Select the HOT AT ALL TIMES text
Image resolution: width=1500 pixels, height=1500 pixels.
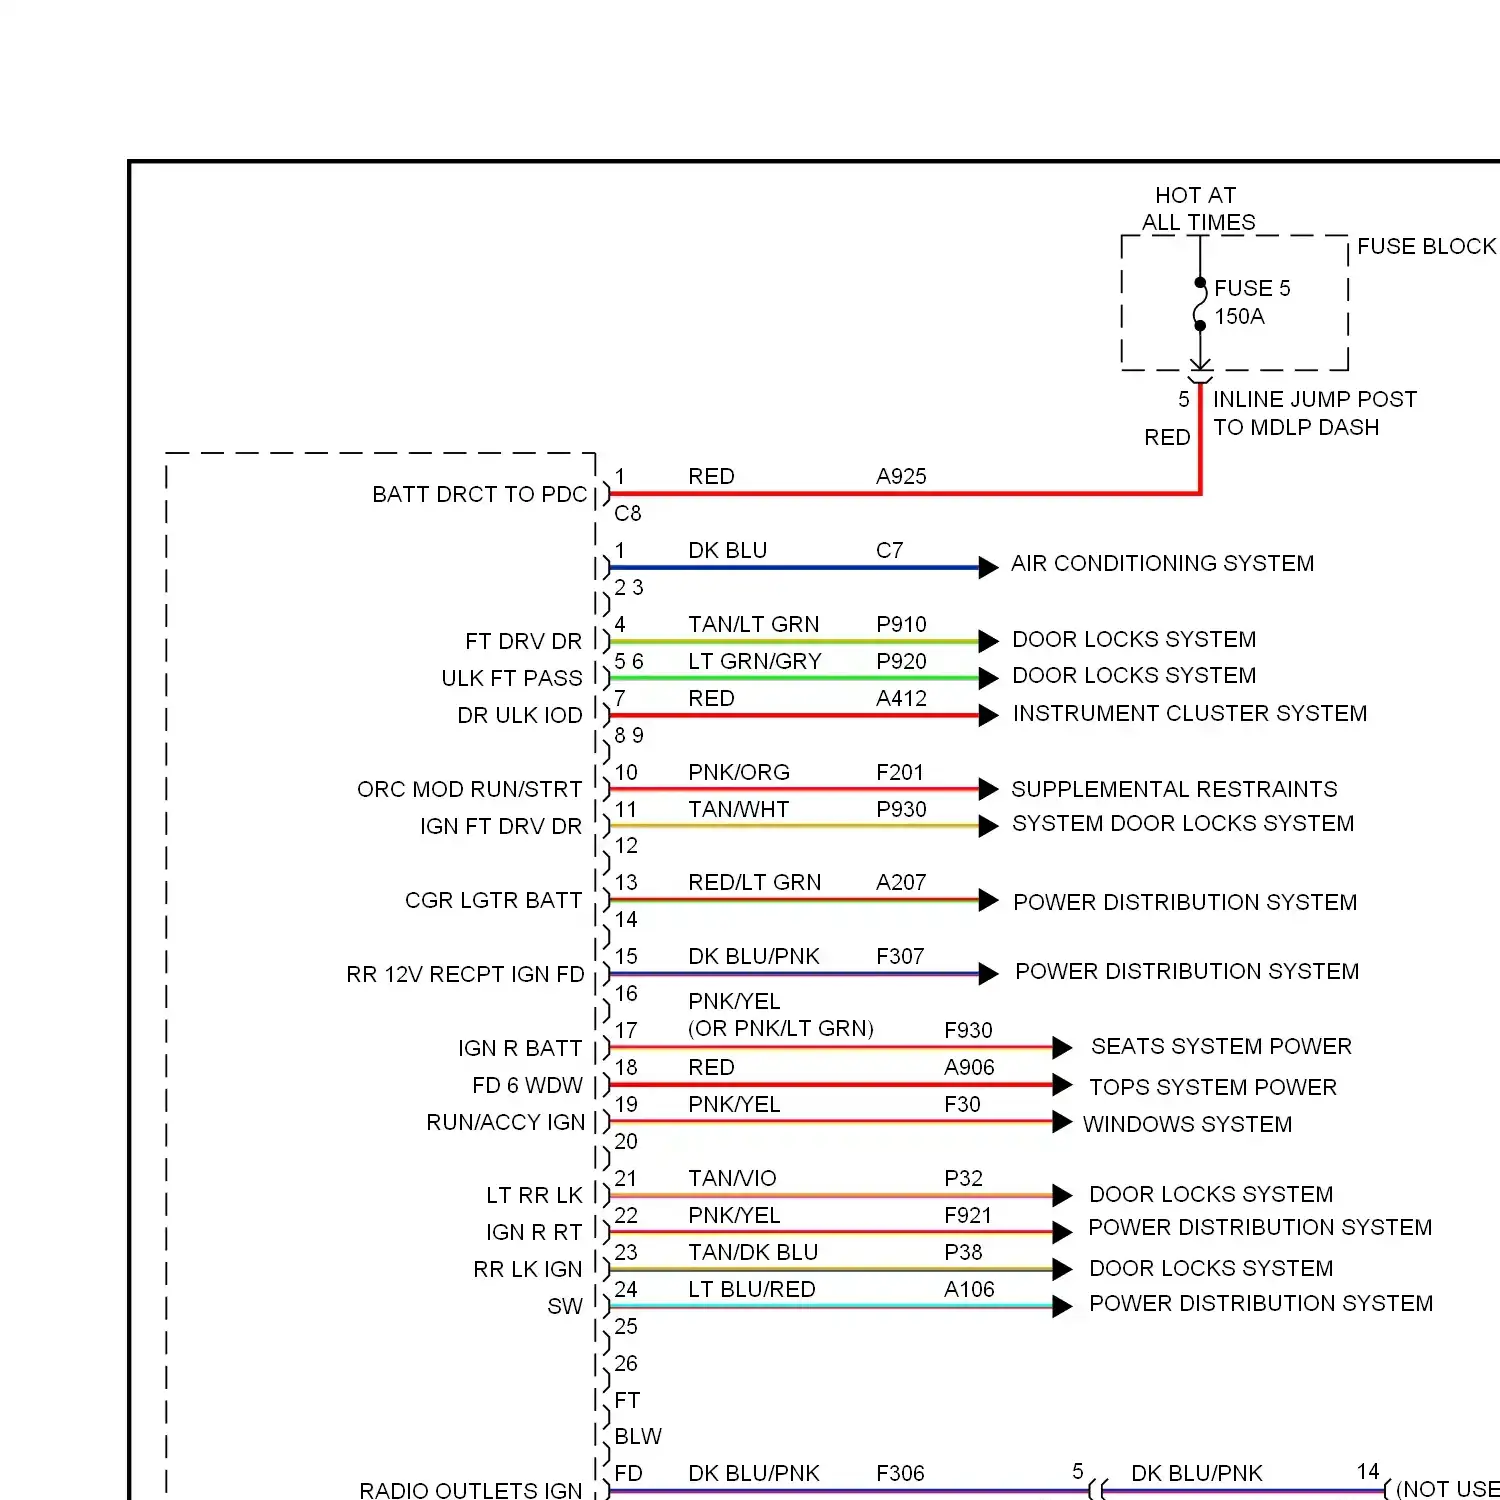point(1198,209)
